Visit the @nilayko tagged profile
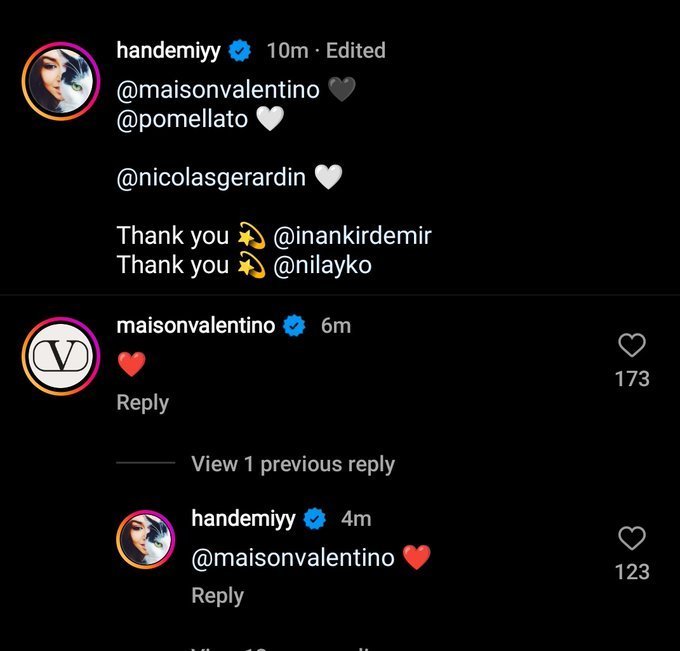The image size is (680, 651). 322,265
